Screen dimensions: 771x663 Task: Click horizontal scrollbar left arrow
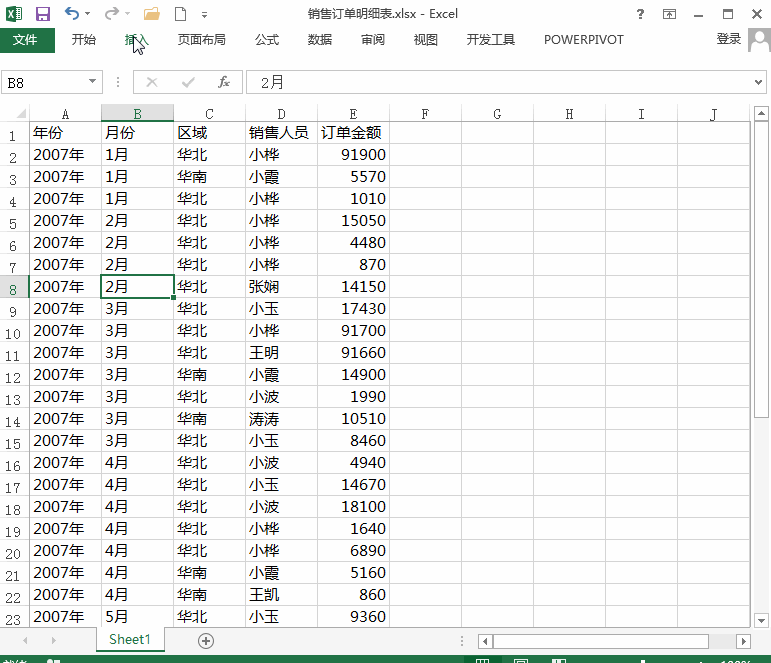point(485,641)
